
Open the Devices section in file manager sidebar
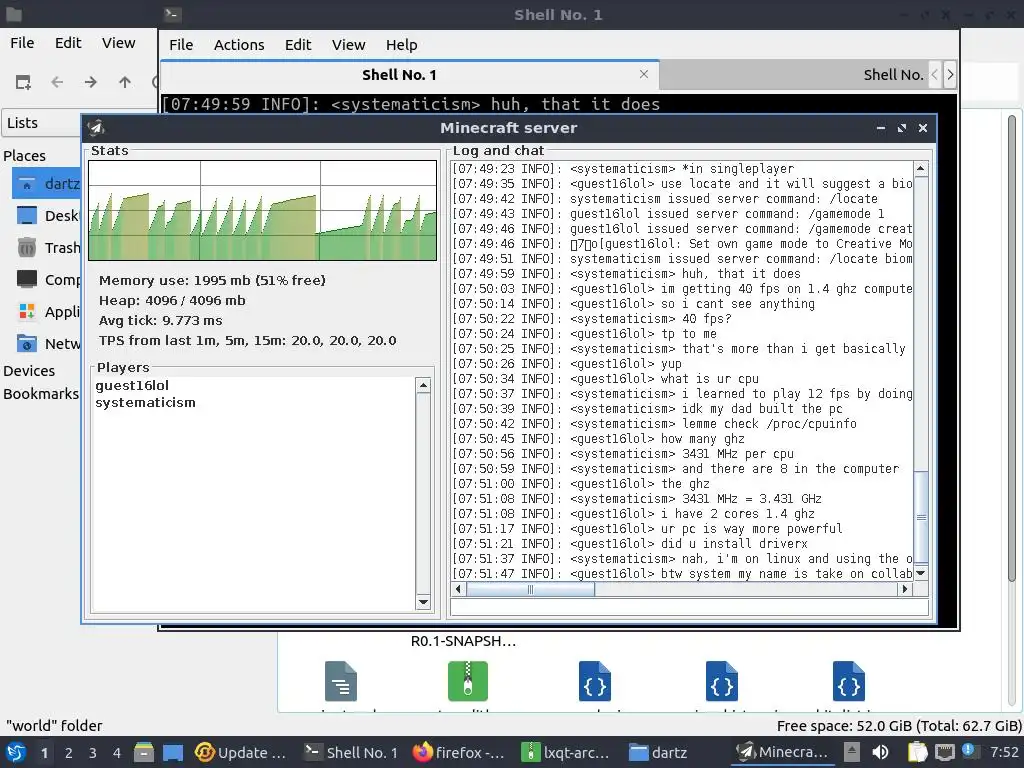click(29, 370)
